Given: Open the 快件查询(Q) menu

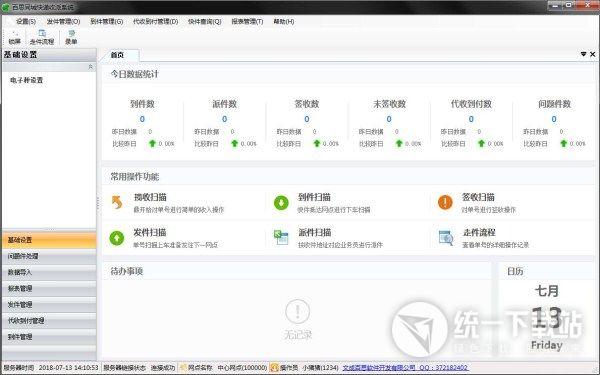Looking at the screenshot, I should tap(205, 21).
